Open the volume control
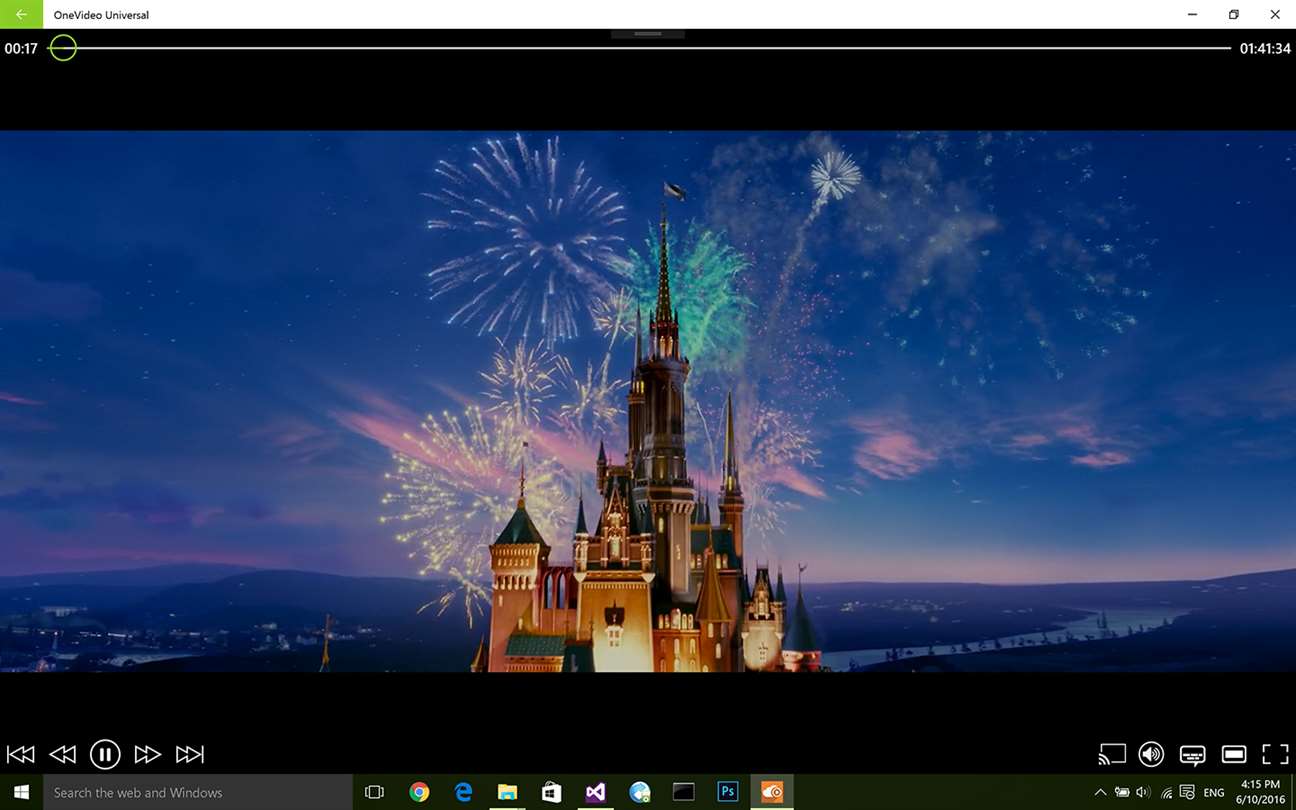This screenshot has height=810, width=1296. pos(1151,754)
